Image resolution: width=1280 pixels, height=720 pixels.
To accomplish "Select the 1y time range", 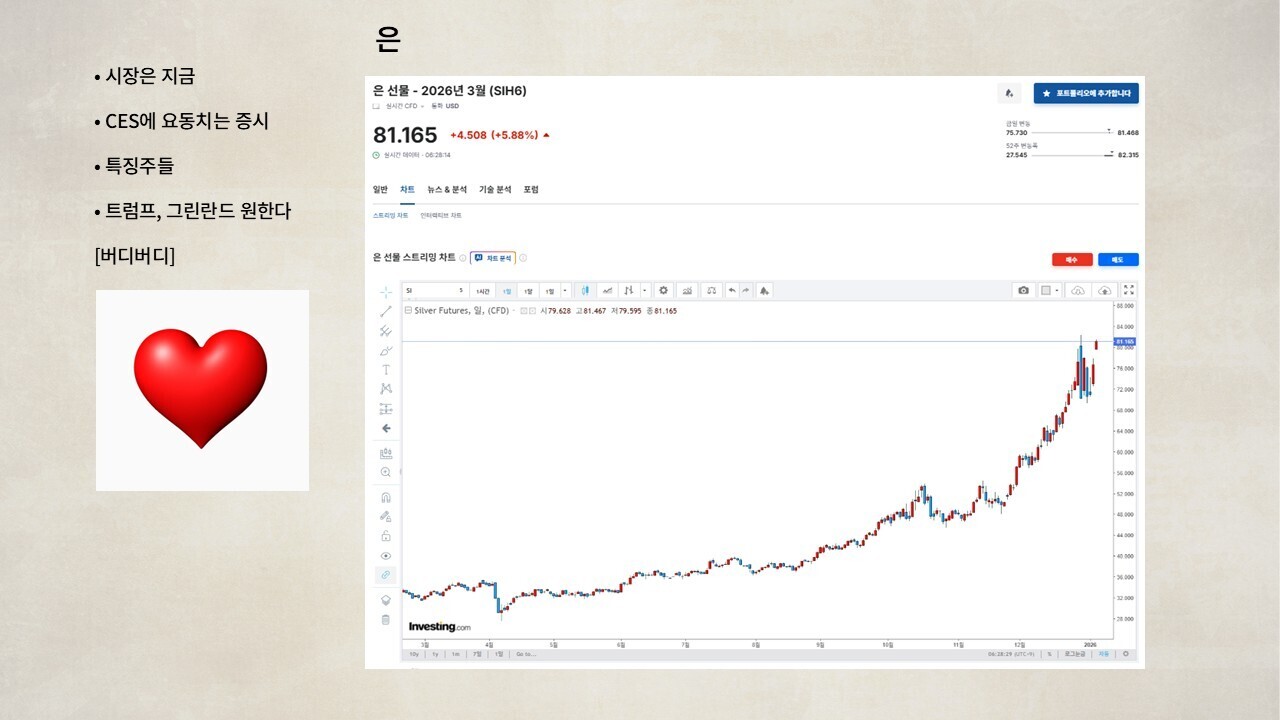I will [x=435, y=654].
